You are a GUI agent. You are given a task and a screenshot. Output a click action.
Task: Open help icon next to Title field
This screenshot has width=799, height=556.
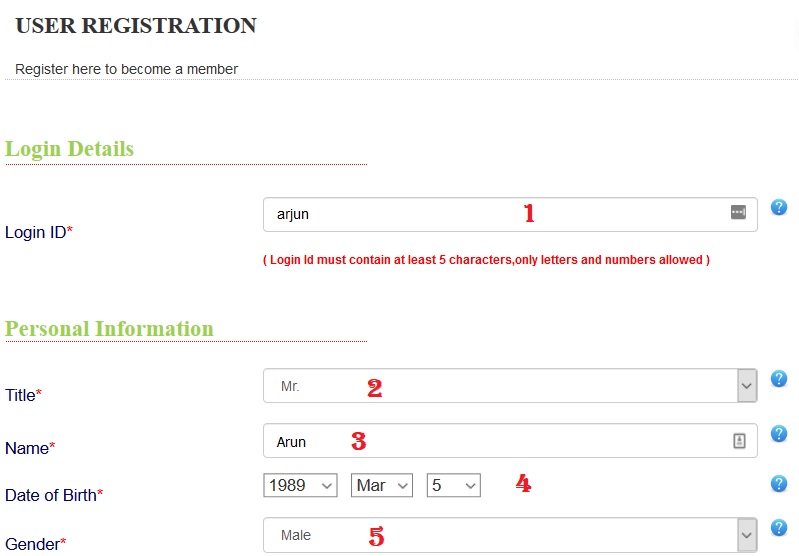[x=779, y=379]
